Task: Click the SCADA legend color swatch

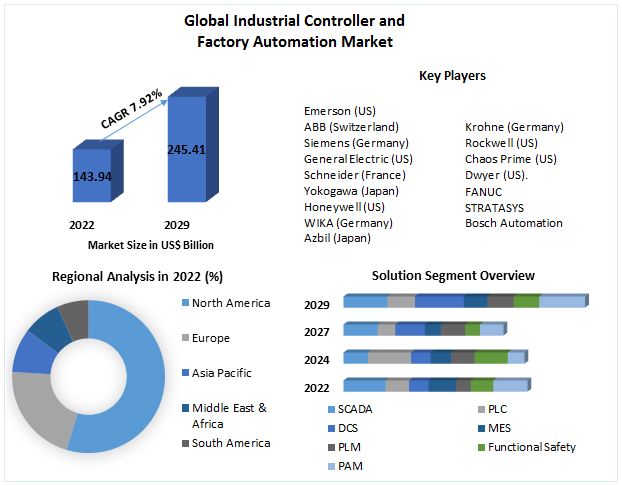Action: tap(330, 409)
